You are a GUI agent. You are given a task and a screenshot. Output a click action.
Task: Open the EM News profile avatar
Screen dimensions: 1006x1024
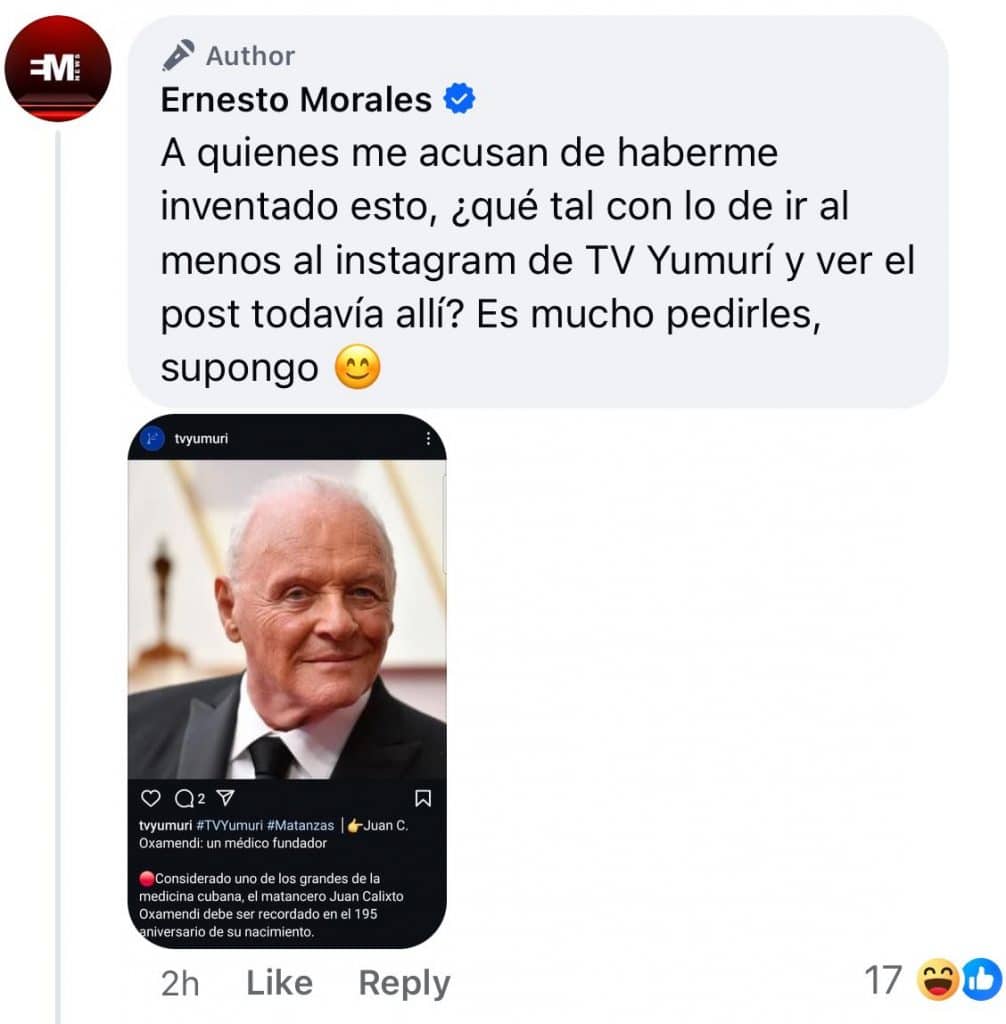click(57, 69)
